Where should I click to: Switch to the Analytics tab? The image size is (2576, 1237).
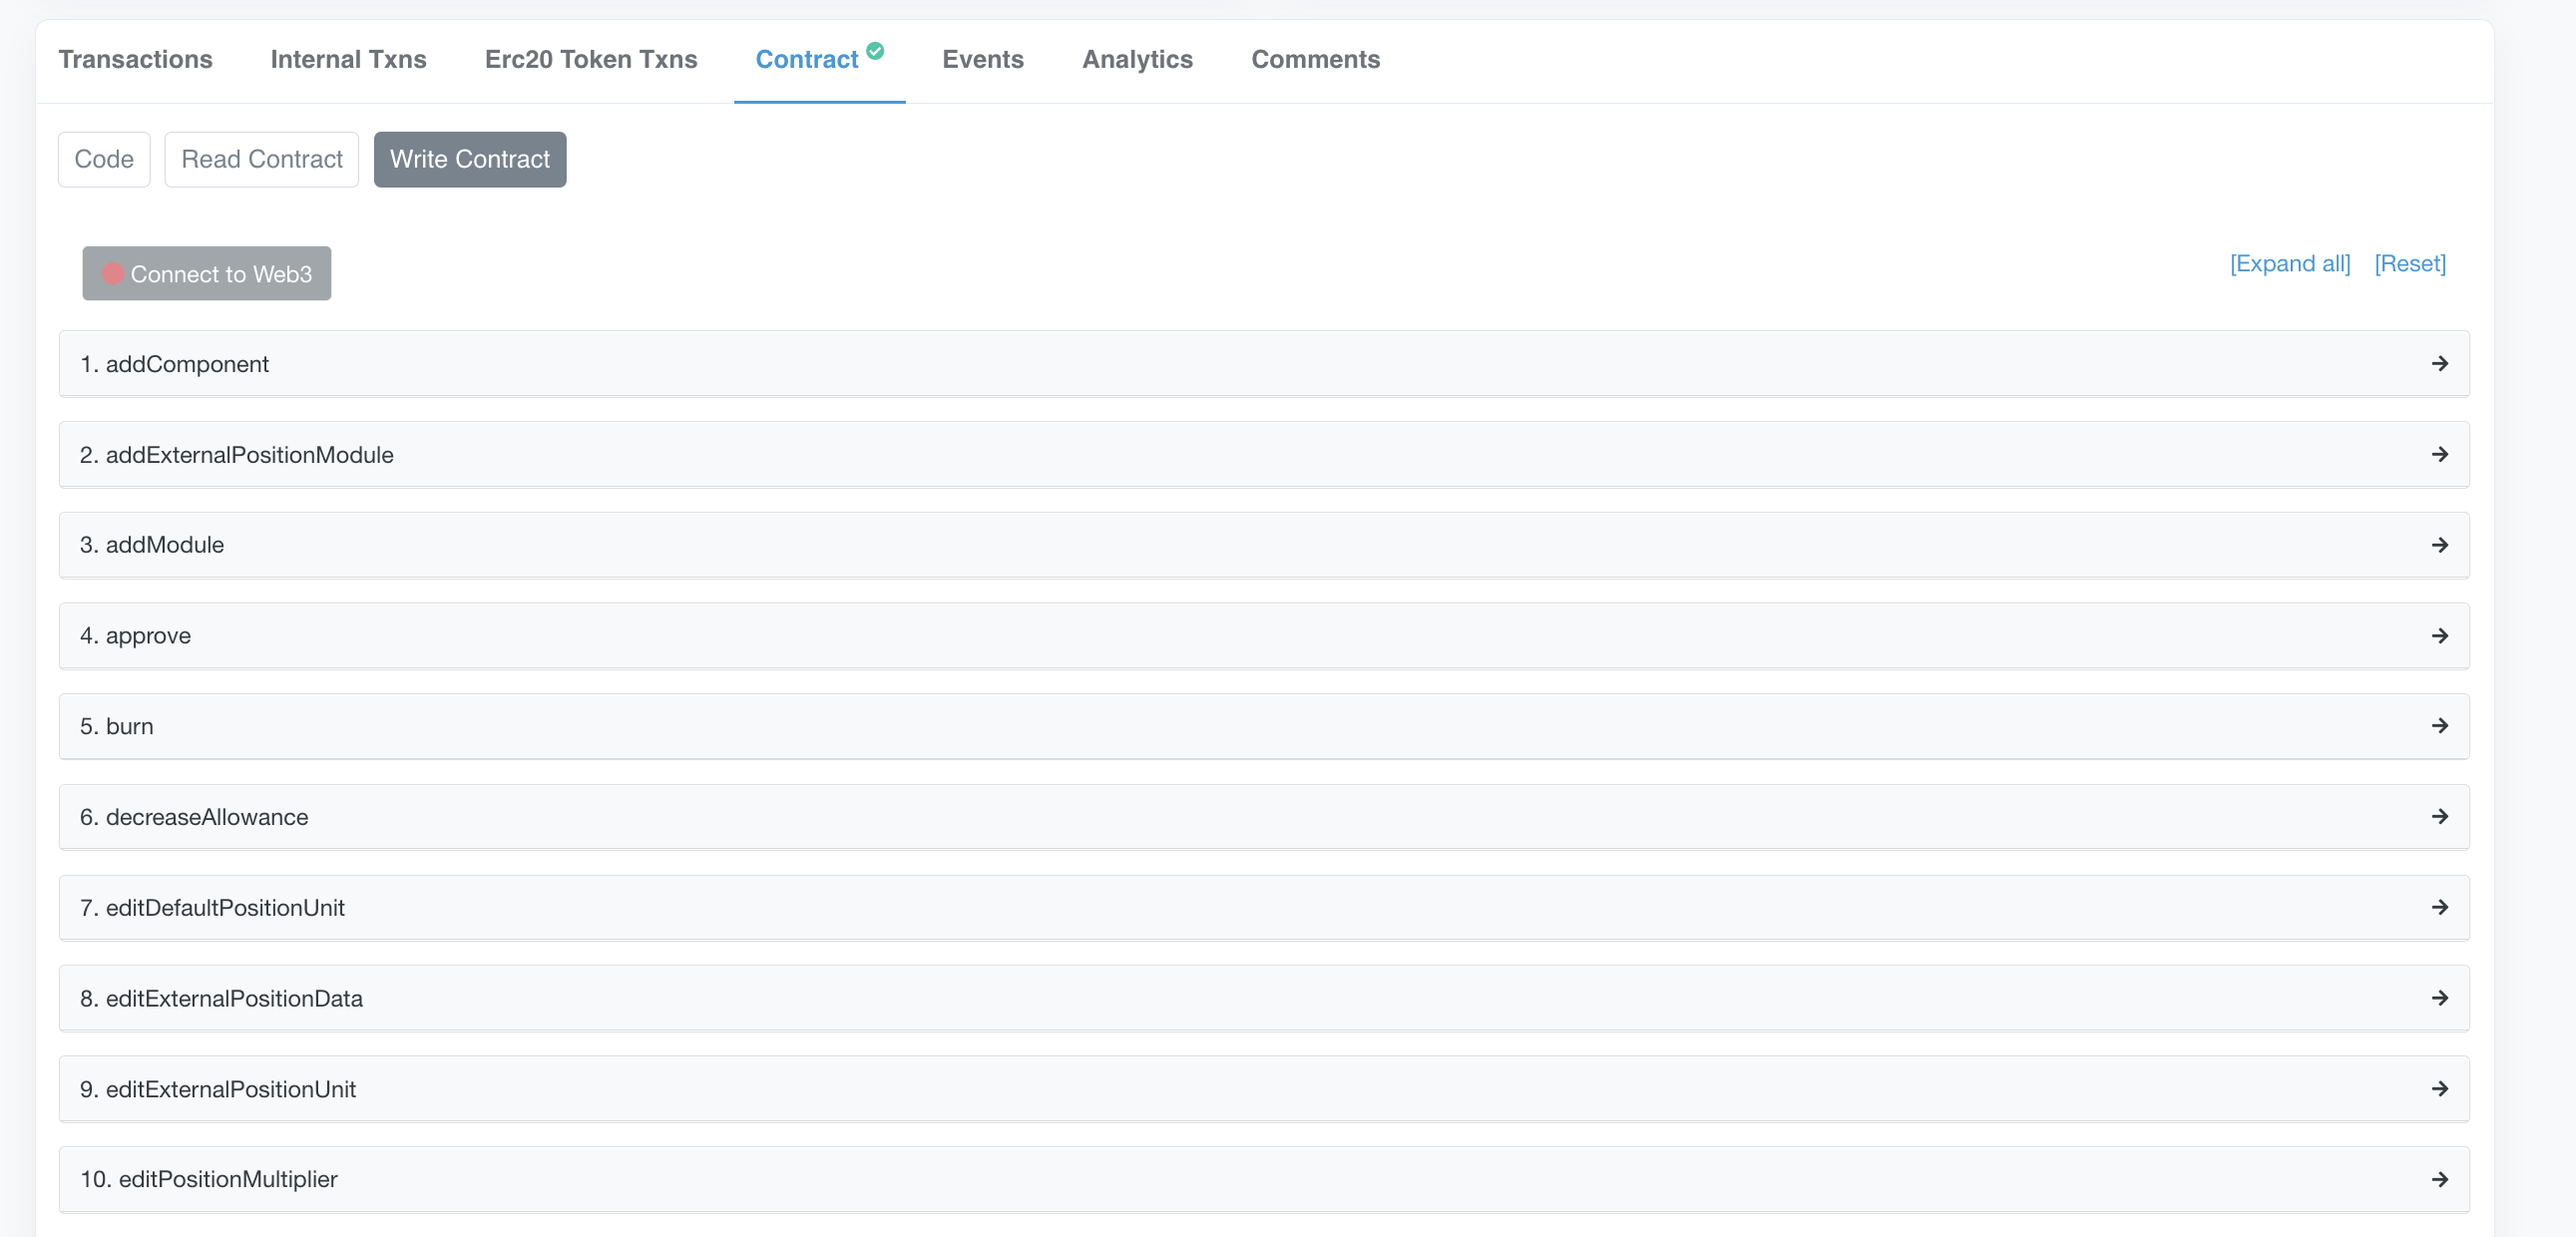tap(1137, 59)
